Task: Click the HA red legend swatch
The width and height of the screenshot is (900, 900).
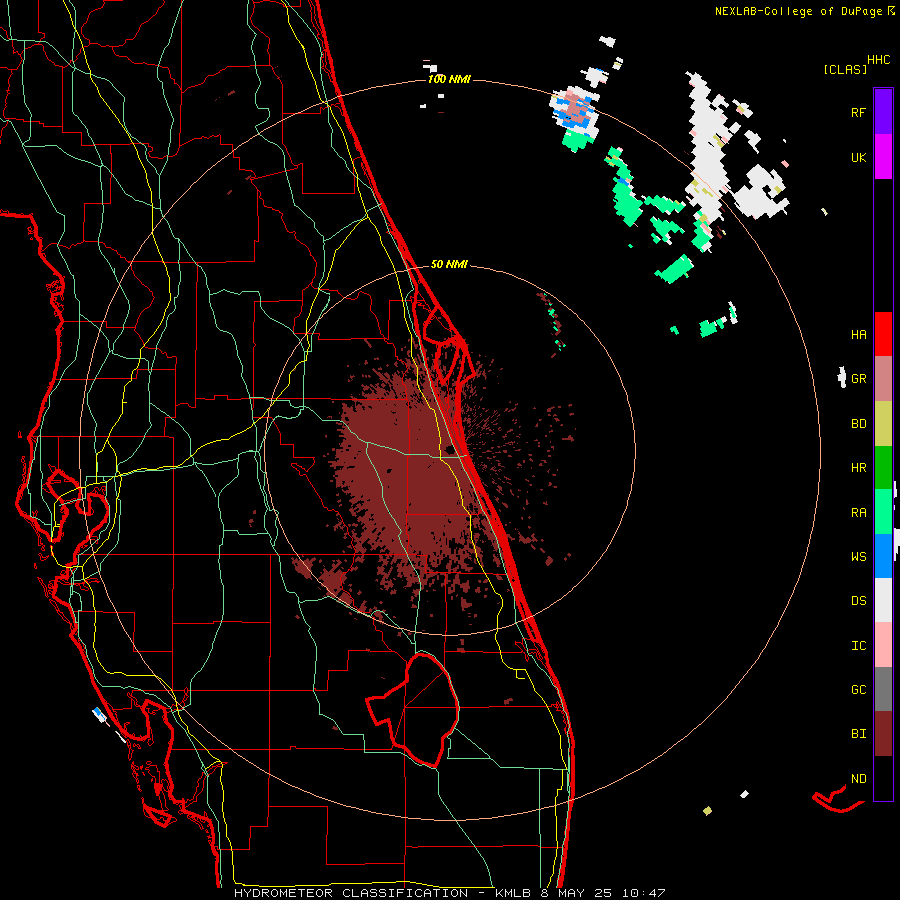Action: (883, 334)
